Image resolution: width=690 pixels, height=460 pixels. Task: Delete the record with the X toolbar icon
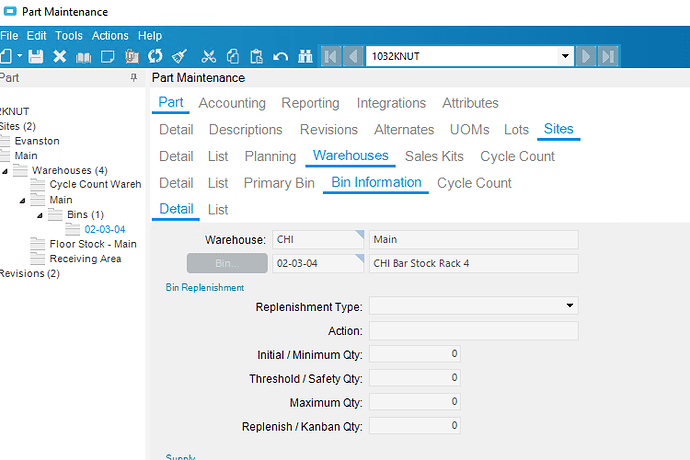click(x=59, y=56)
